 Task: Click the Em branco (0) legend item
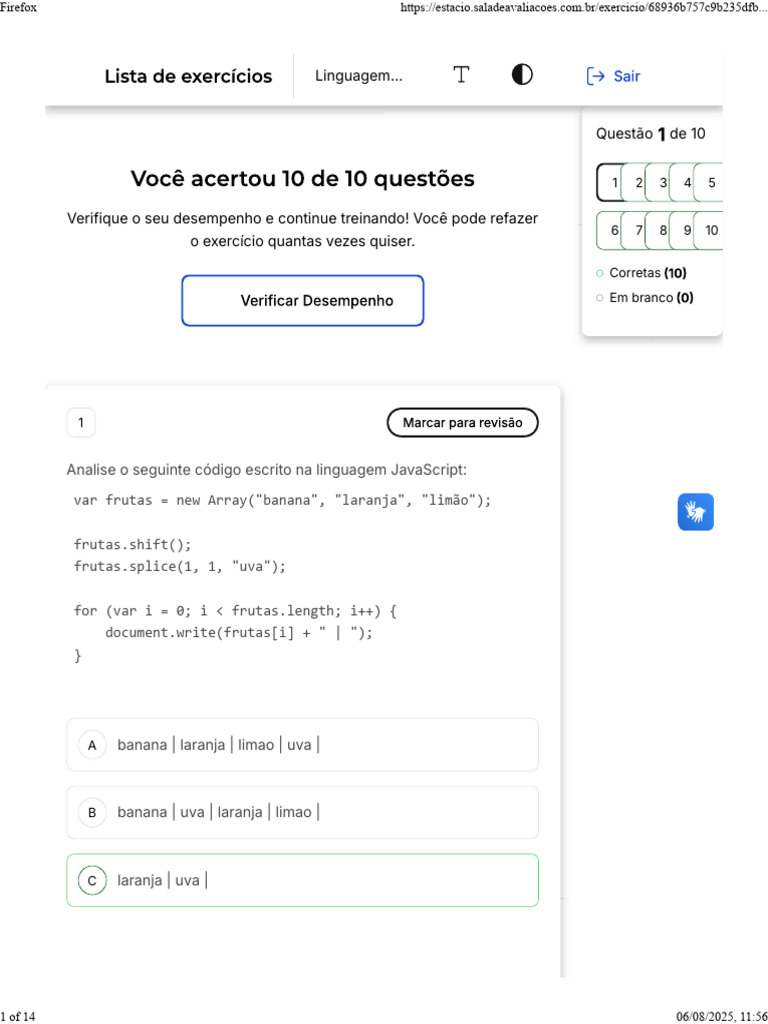point(645,298)
